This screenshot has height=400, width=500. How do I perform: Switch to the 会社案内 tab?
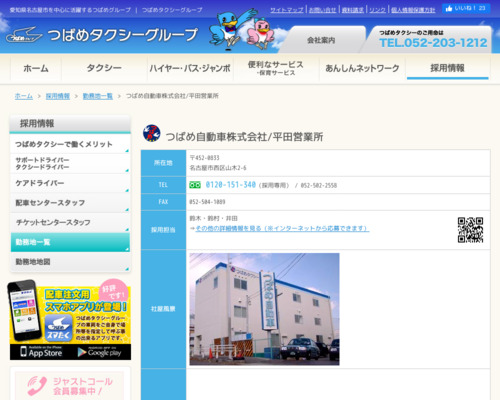(321, 40)
